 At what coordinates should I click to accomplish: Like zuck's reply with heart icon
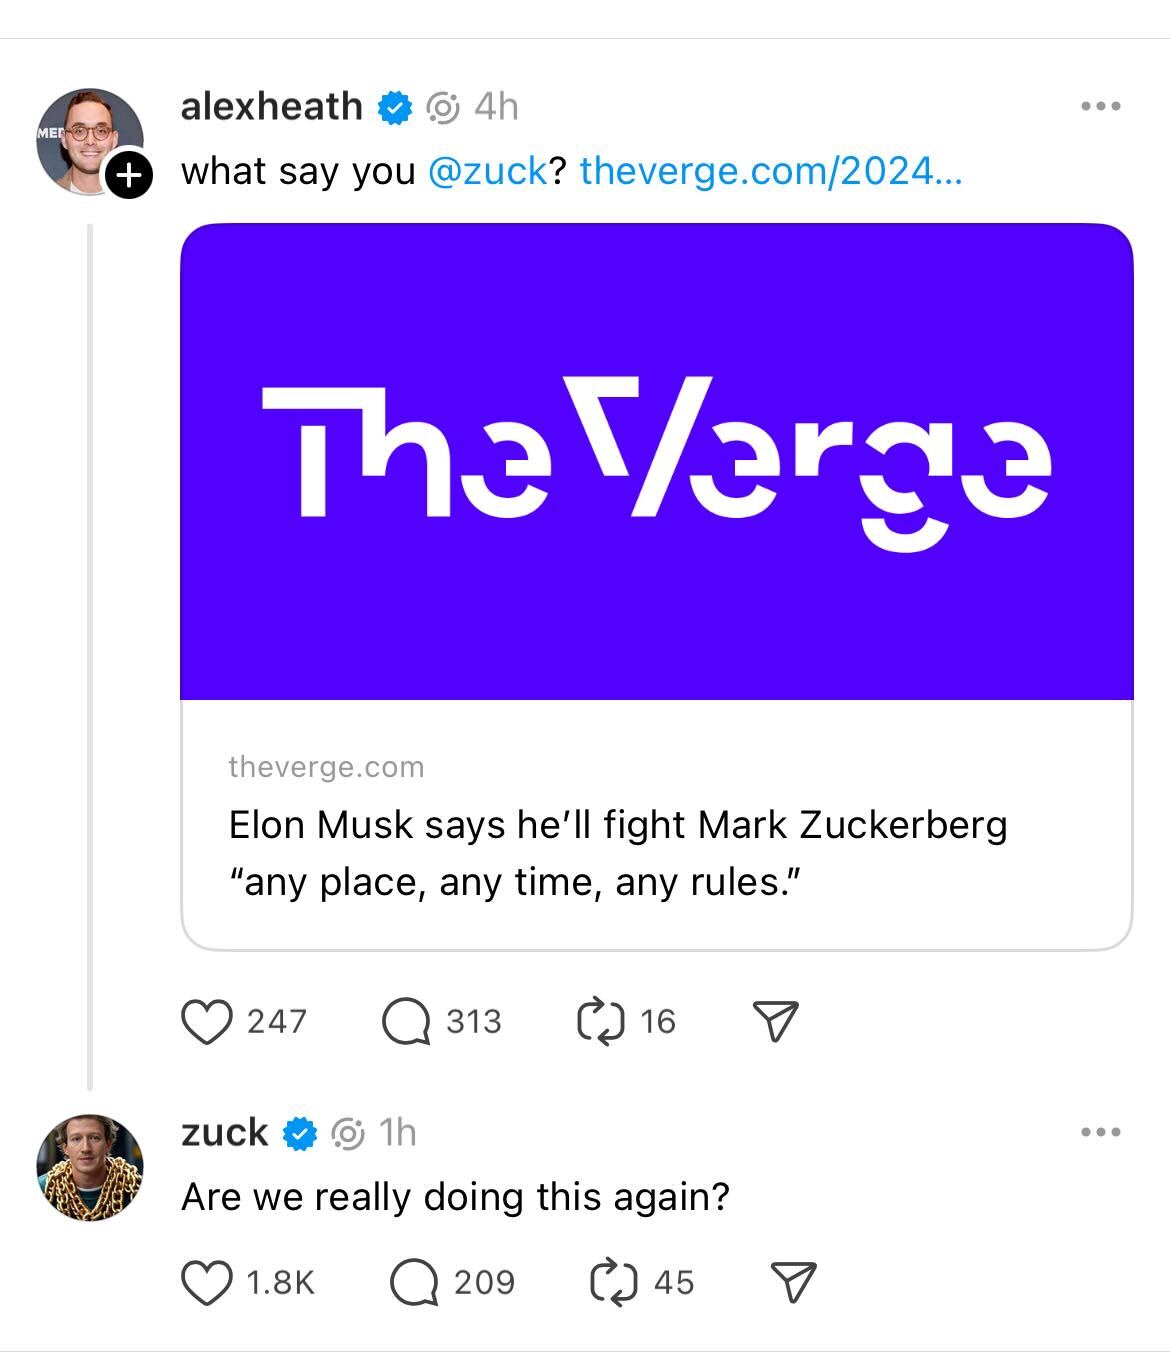(207, 1283)
